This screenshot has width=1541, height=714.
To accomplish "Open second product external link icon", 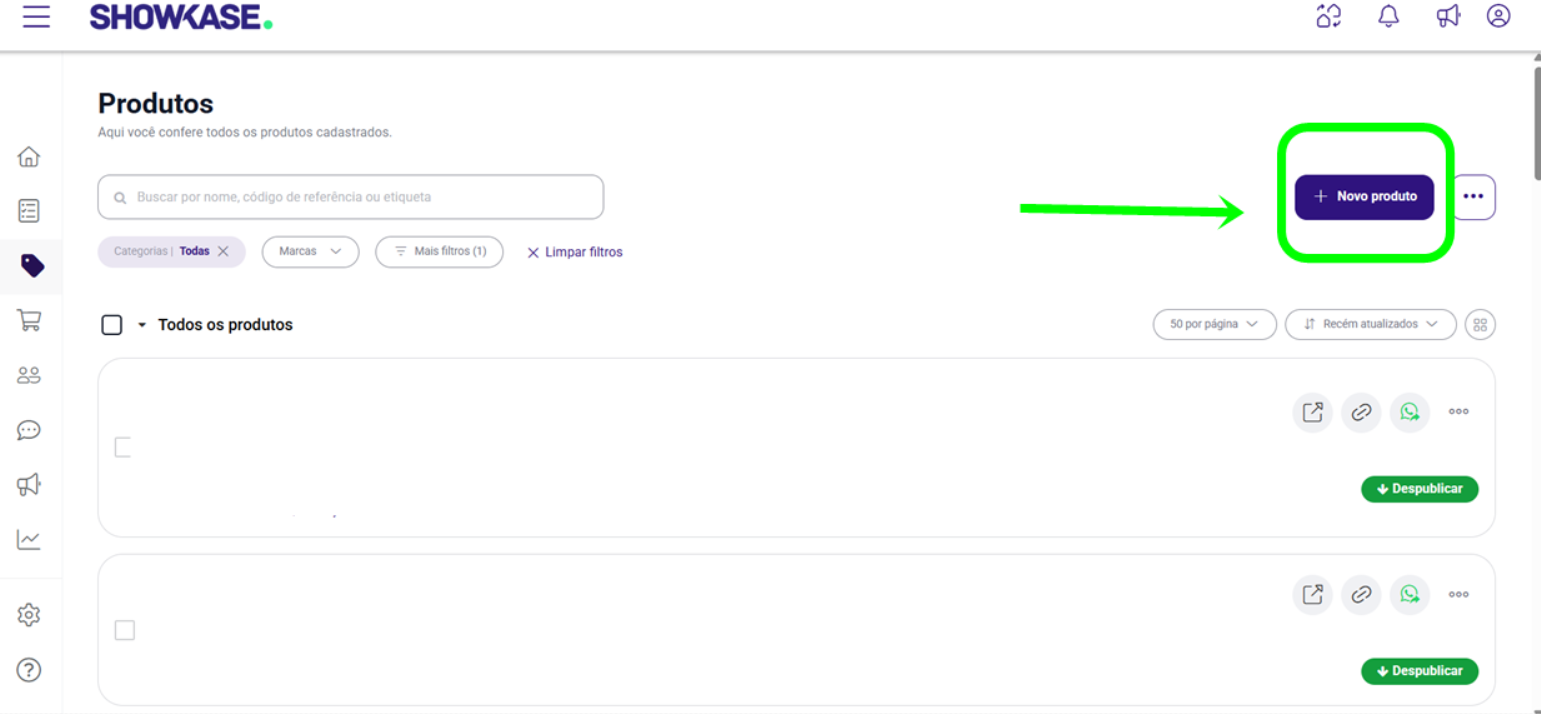I will (x=1312, y=595).
